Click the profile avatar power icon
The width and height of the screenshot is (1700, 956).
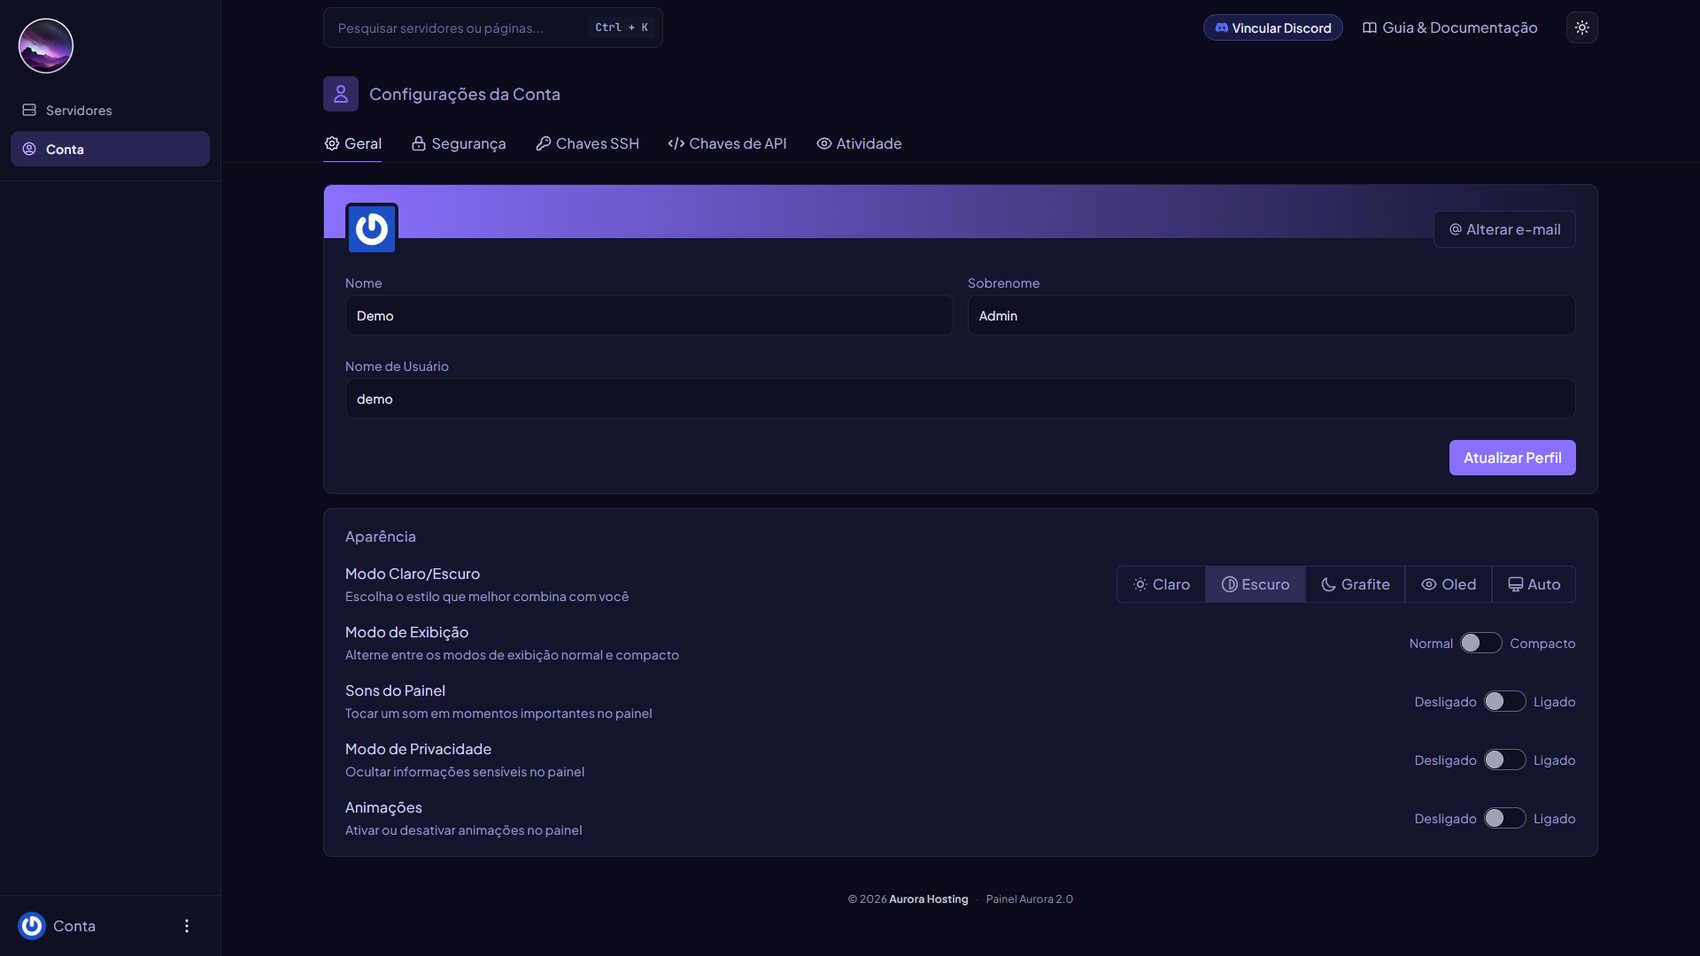pos(371,229)
